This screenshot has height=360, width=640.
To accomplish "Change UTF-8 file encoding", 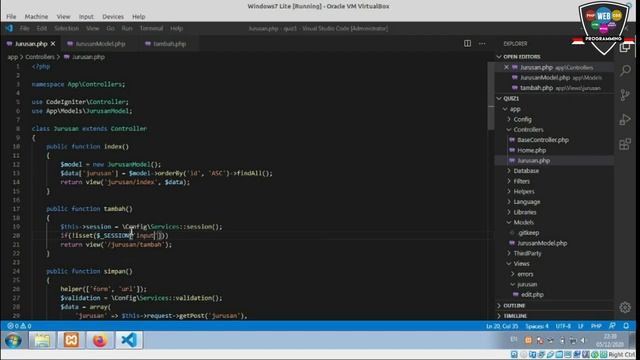I will (x=563, y=326).
